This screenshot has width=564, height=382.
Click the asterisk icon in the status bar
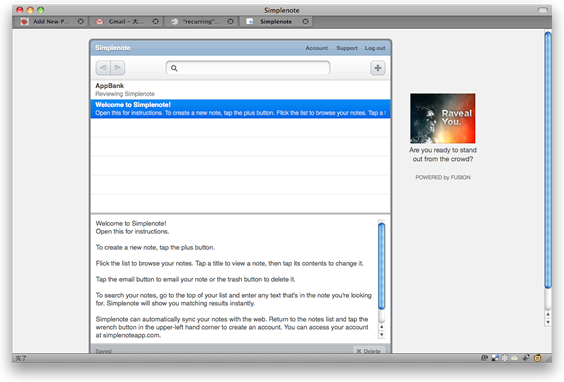click(x=505, y=358)
